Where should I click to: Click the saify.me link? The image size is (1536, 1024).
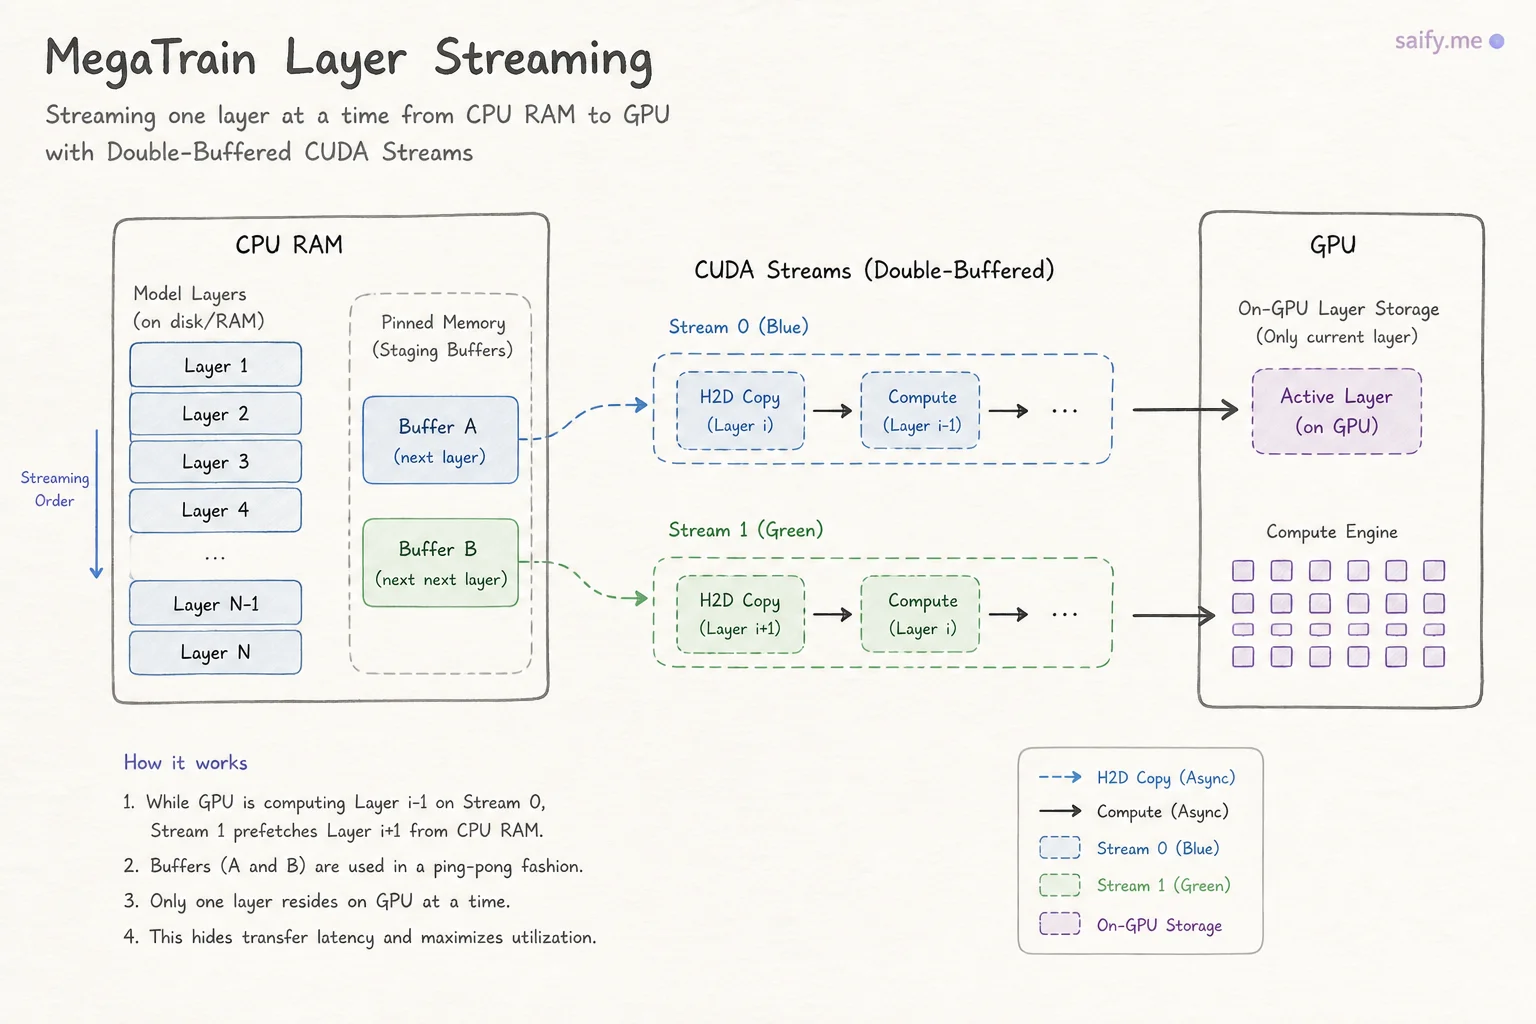point(1449,41)
